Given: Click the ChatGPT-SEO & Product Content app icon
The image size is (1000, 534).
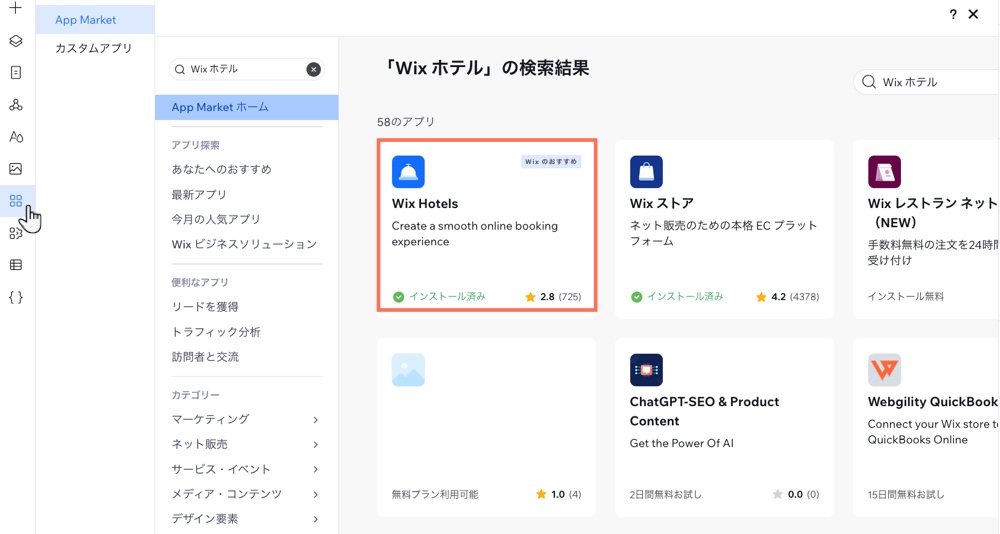Looking at the screenshot, I should pyautogui.click(x=646, y=370).
